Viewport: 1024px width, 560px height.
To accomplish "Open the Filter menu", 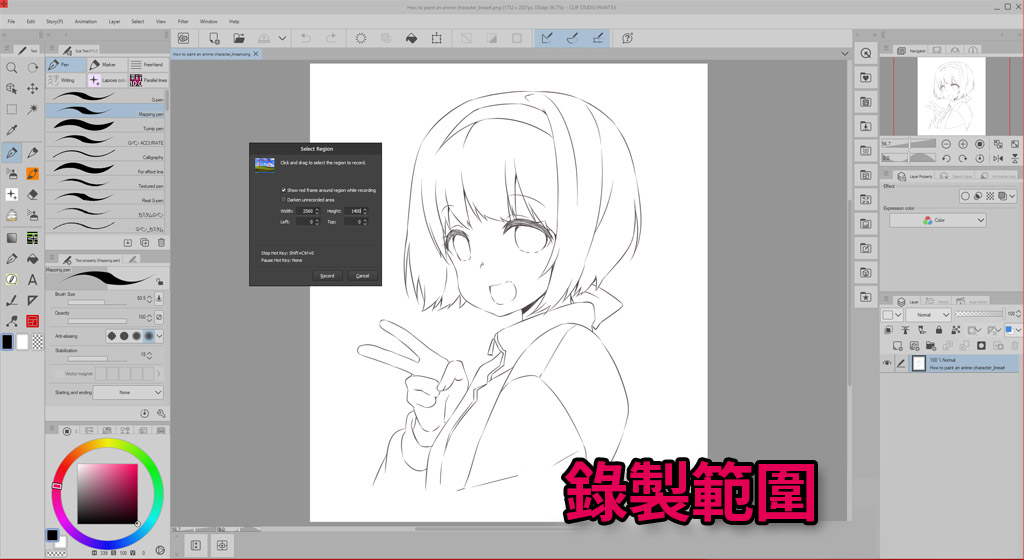I will tap(183, 20).
